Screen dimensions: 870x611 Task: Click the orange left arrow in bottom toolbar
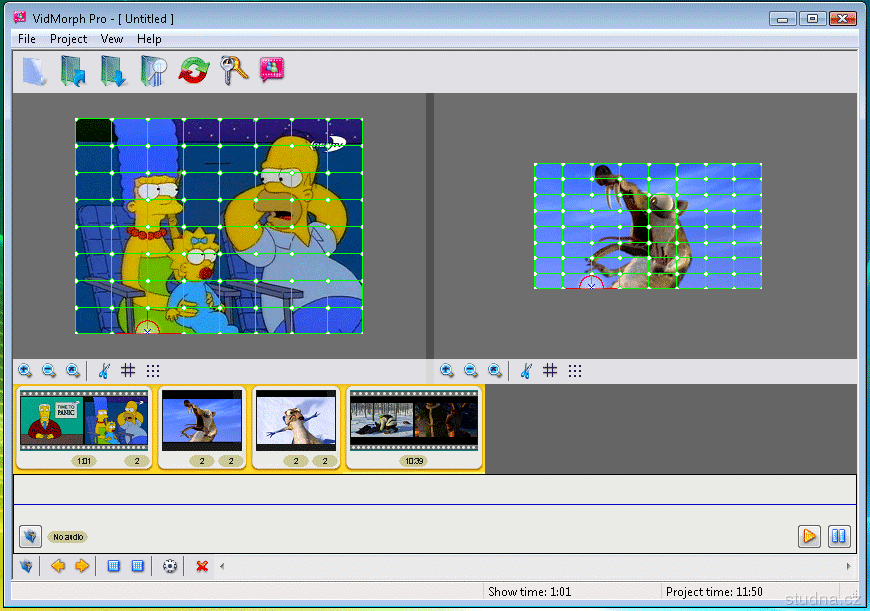[x=58, y=566]
